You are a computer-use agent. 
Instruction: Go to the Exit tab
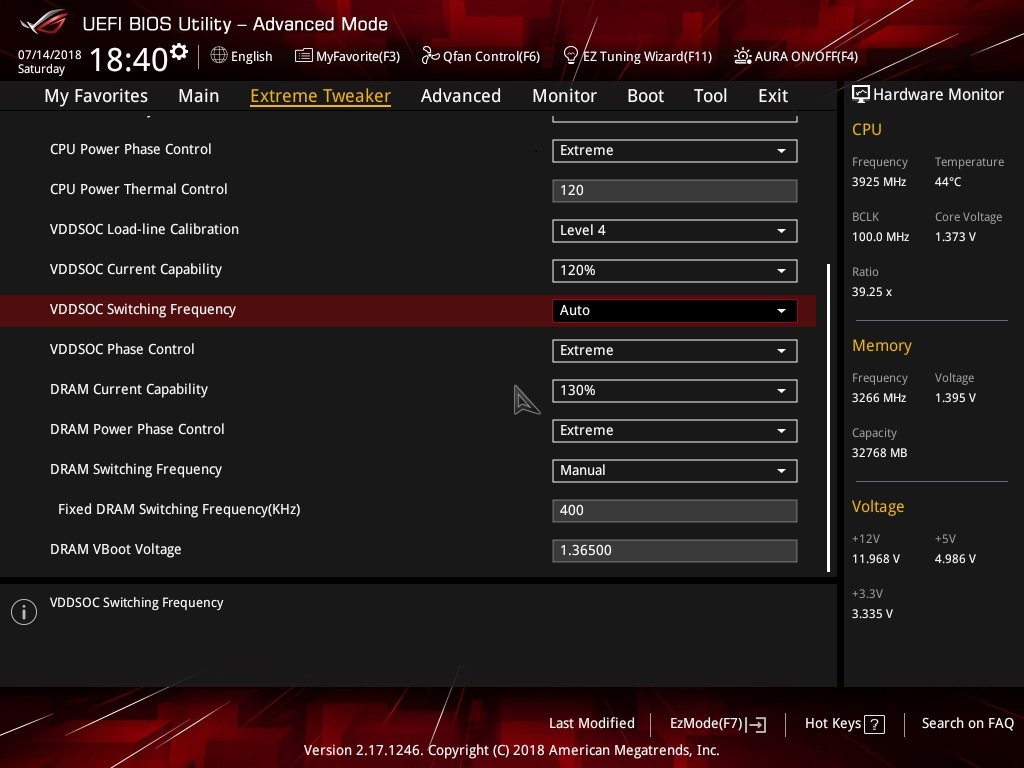coord(773,96)
